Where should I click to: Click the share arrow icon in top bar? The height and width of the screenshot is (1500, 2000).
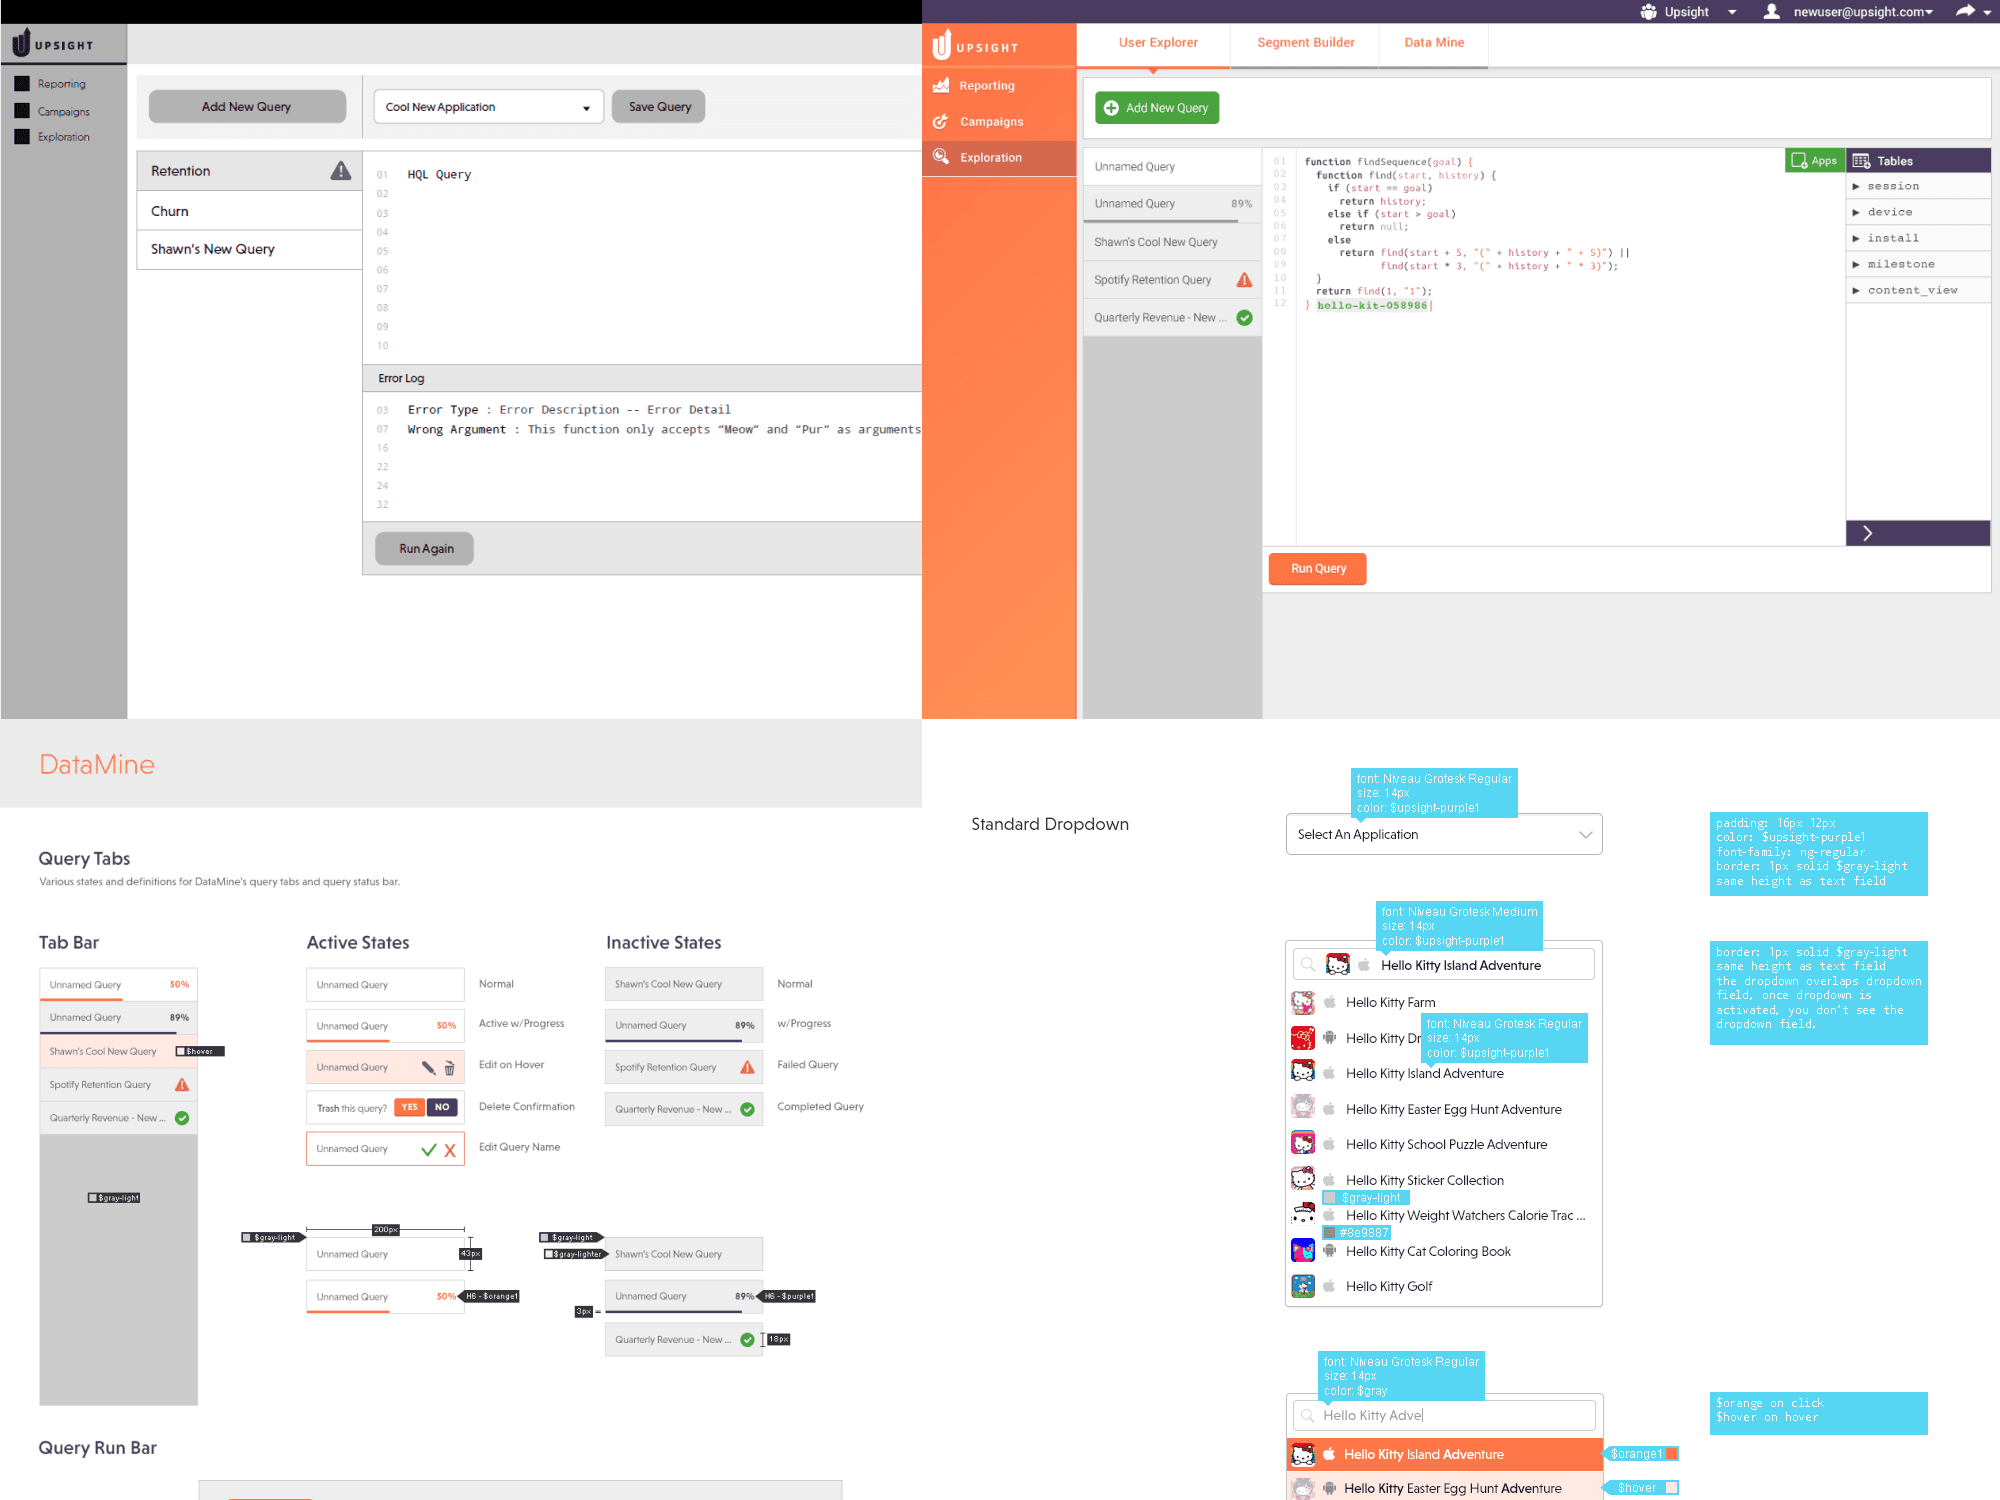(x=1965, y=11)
